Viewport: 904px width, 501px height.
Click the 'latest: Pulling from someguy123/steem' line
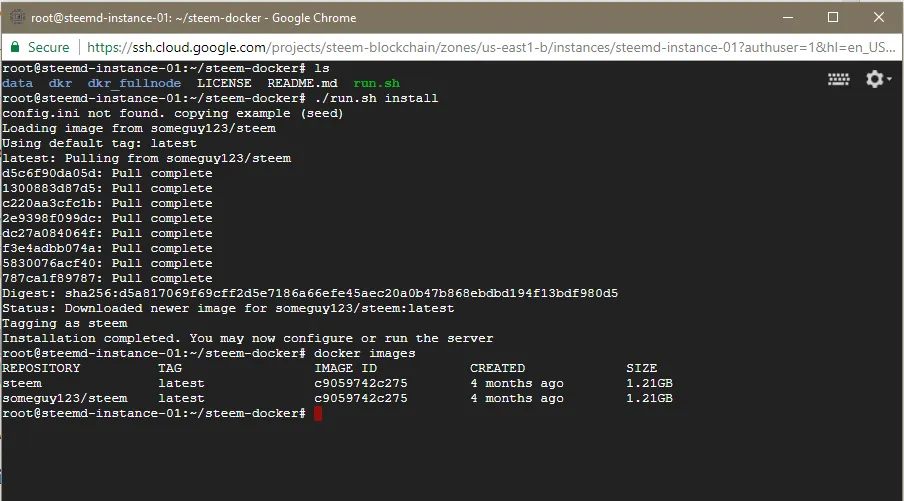click(x=146, y=158)
